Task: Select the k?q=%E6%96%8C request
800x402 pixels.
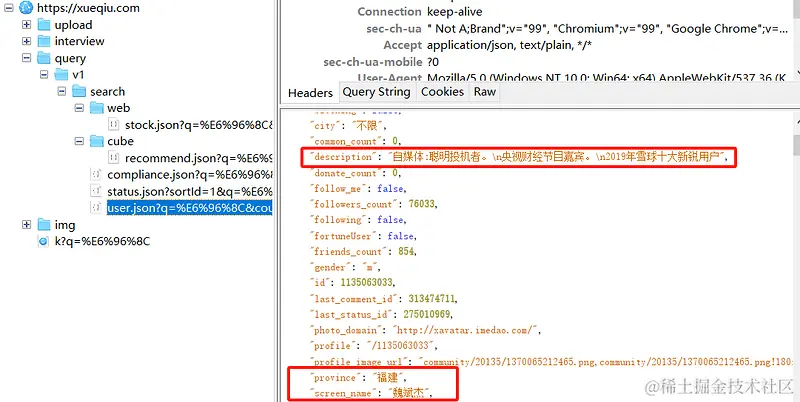Action: tap(103, 241)
